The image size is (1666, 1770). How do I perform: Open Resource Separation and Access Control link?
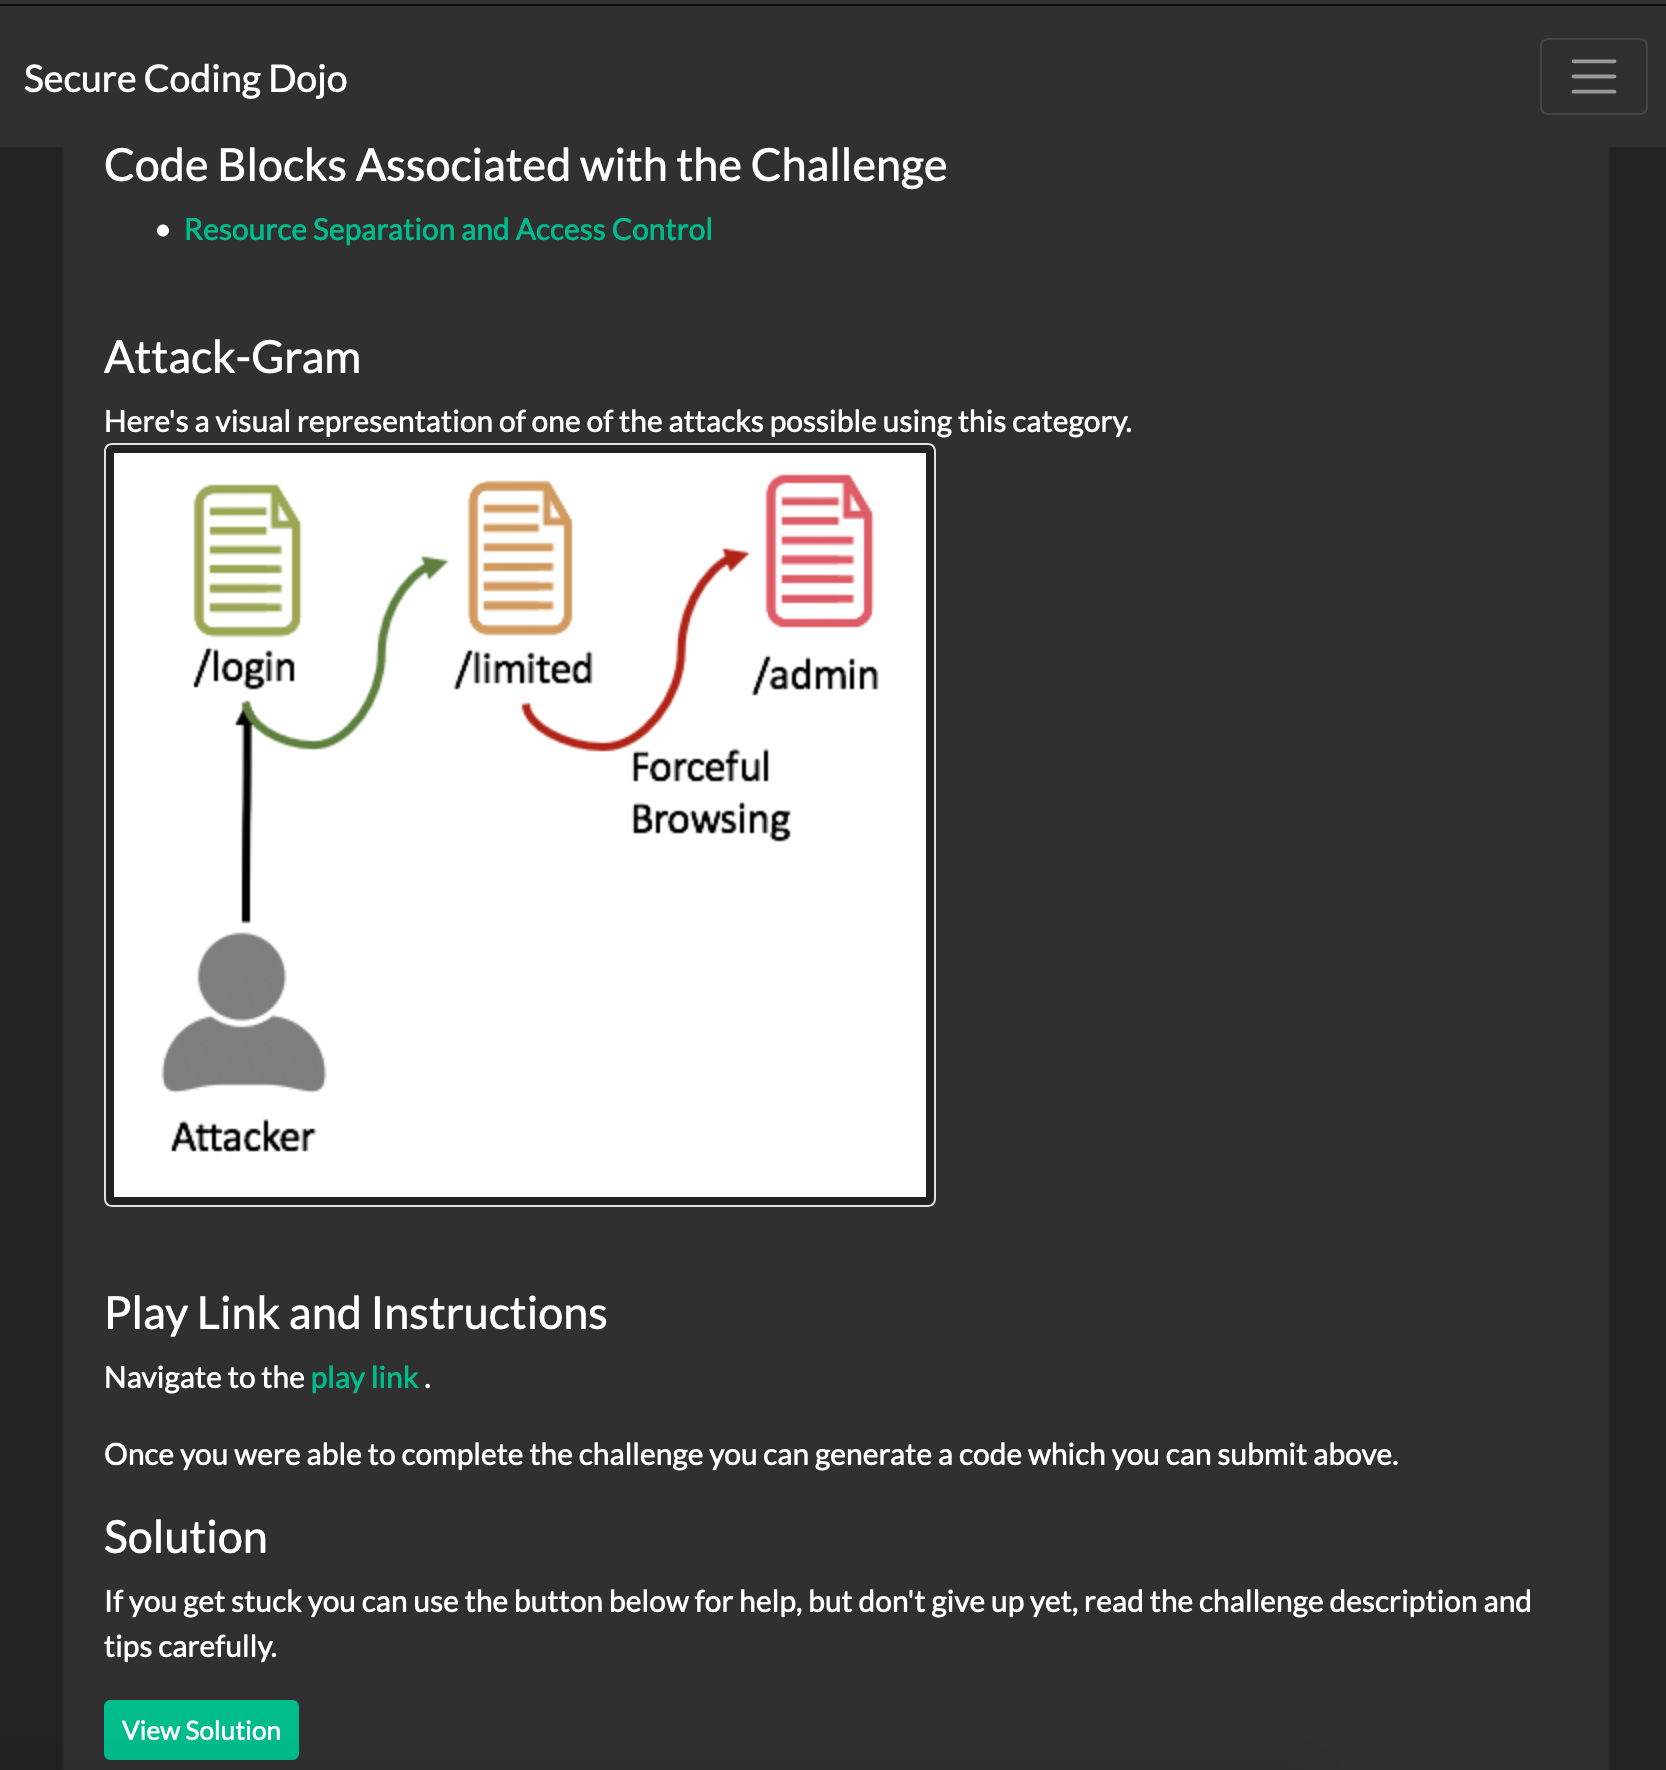(448, 230)
